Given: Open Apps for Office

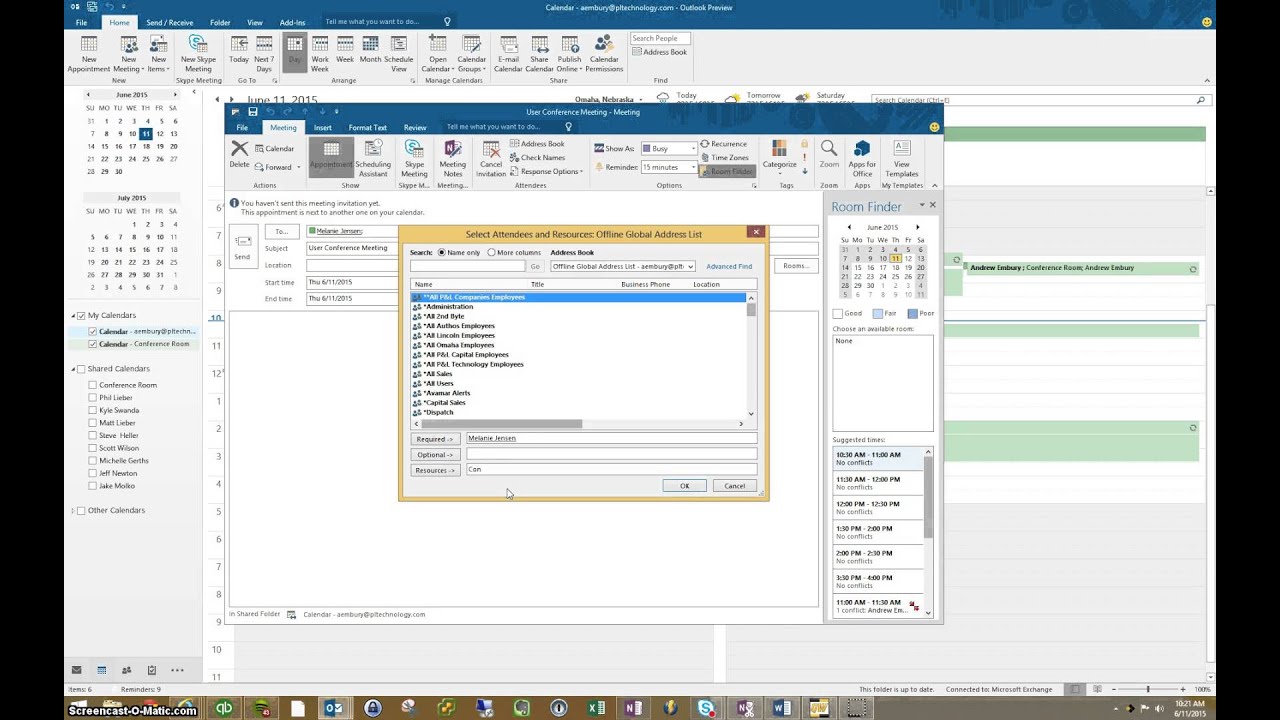Looking at the screenshot, I should point(862,159).
